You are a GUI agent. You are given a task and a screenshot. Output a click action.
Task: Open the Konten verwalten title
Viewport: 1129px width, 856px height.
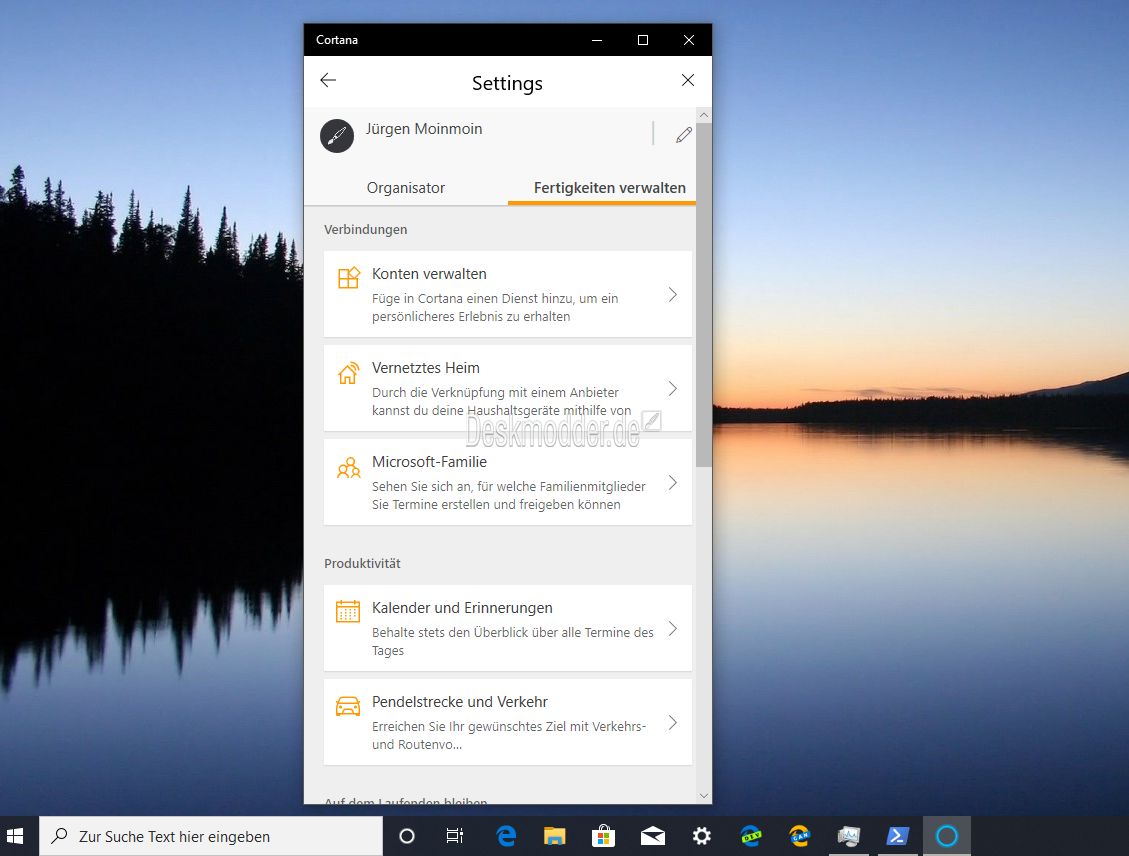[x=429, y=274]
